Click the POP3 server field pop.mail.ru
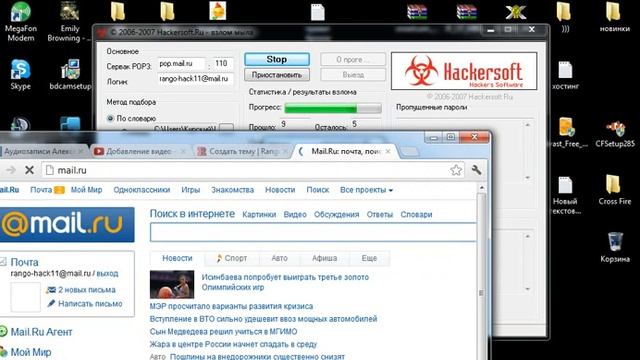 coord(181,64)
